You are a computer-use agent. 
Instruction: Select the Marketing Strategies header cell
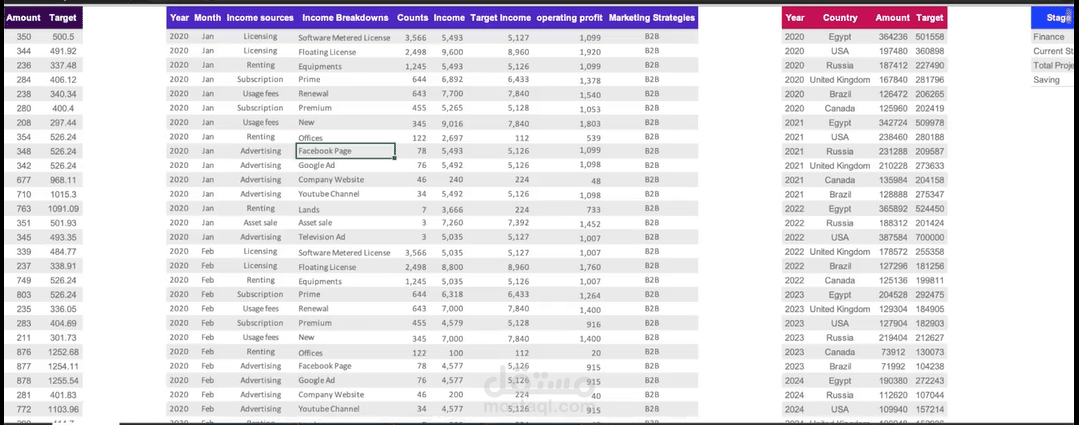click(x=652, y=18)
